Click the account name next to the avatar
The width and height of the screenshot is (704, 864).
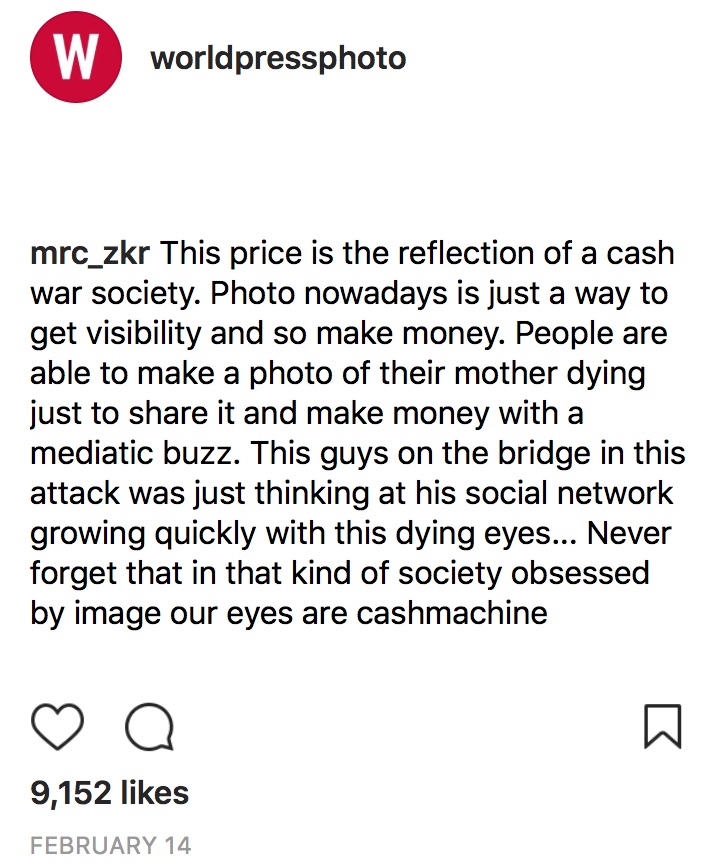pyautogui.click(x=278, y=59)
